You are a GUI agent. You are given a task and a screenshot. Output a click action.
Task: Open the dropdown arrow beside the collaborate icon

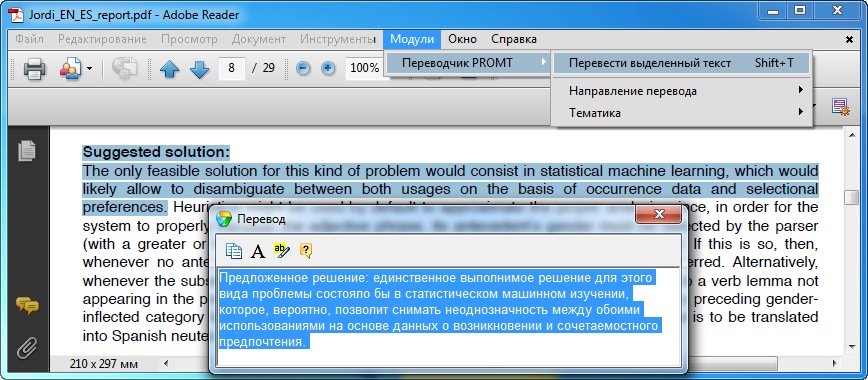[89, 69]
